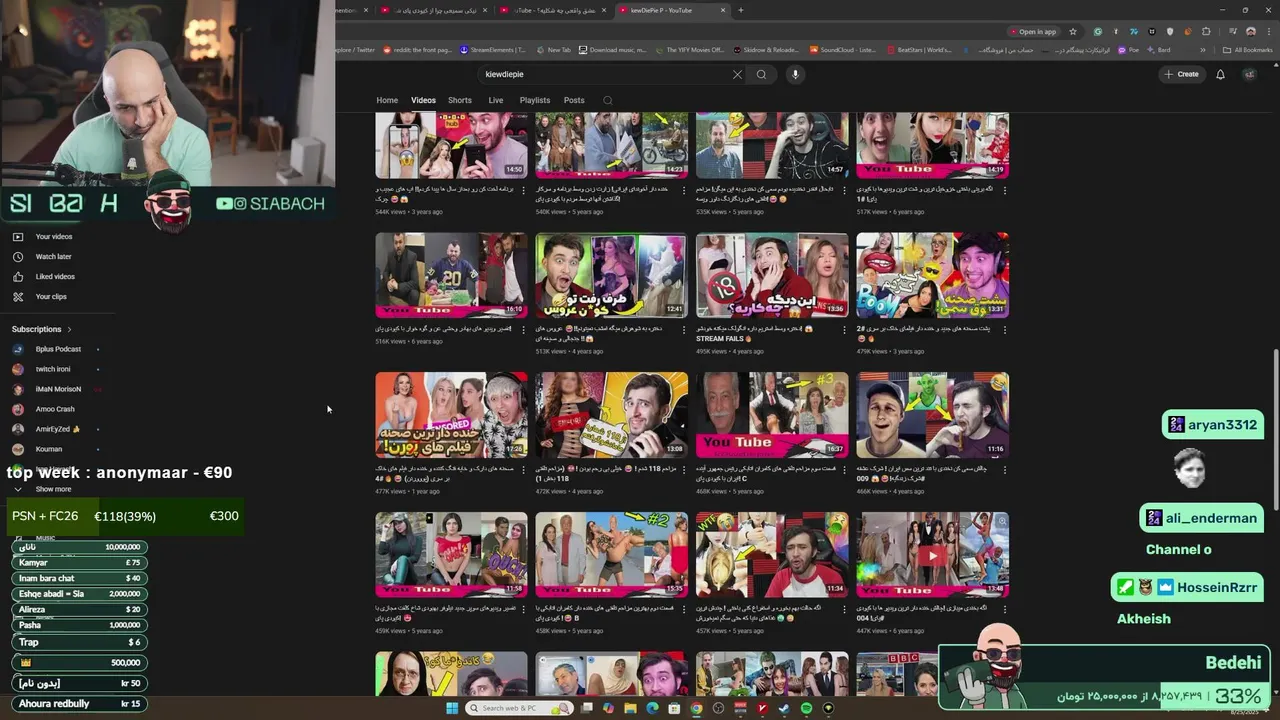Open the Posts tab

[574, 100]
